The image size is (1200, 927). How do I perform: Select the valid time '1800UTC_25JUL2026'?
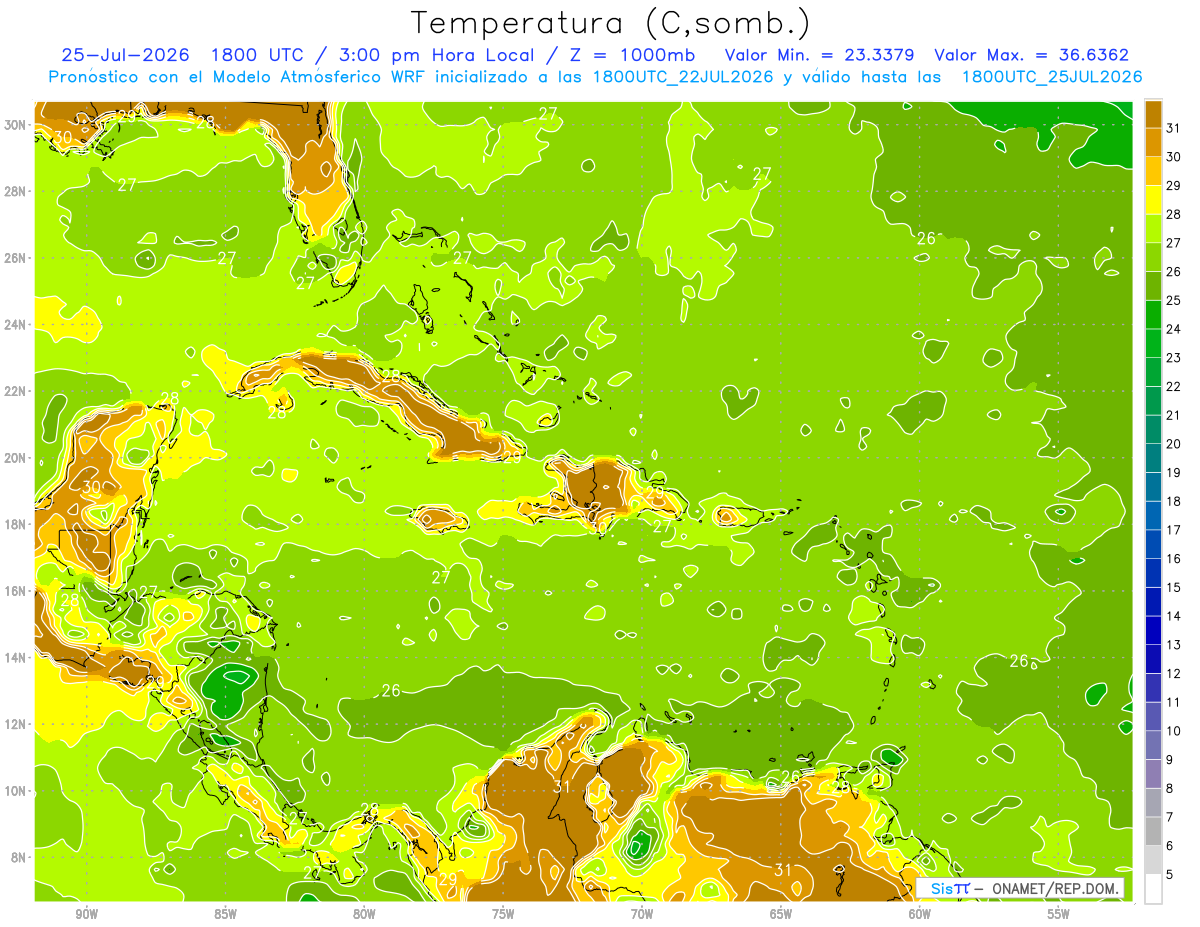click(1051, 76)
